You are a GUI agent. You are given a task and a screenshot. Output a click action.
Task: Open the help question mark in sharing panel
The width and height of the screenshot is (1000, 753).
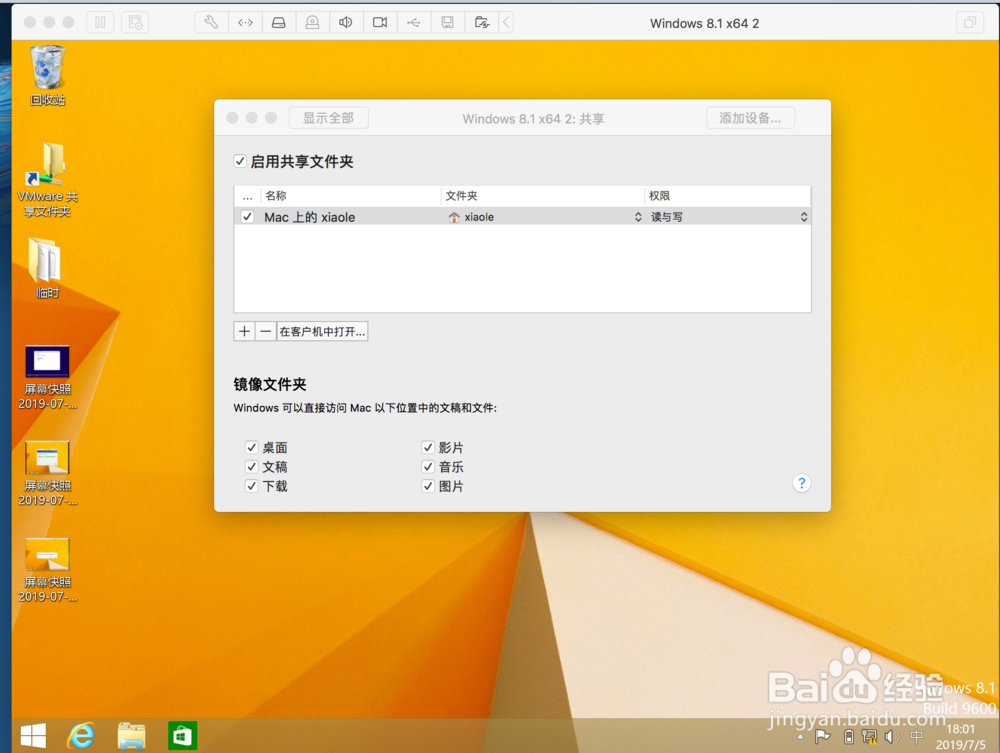(x=801, y=483)
